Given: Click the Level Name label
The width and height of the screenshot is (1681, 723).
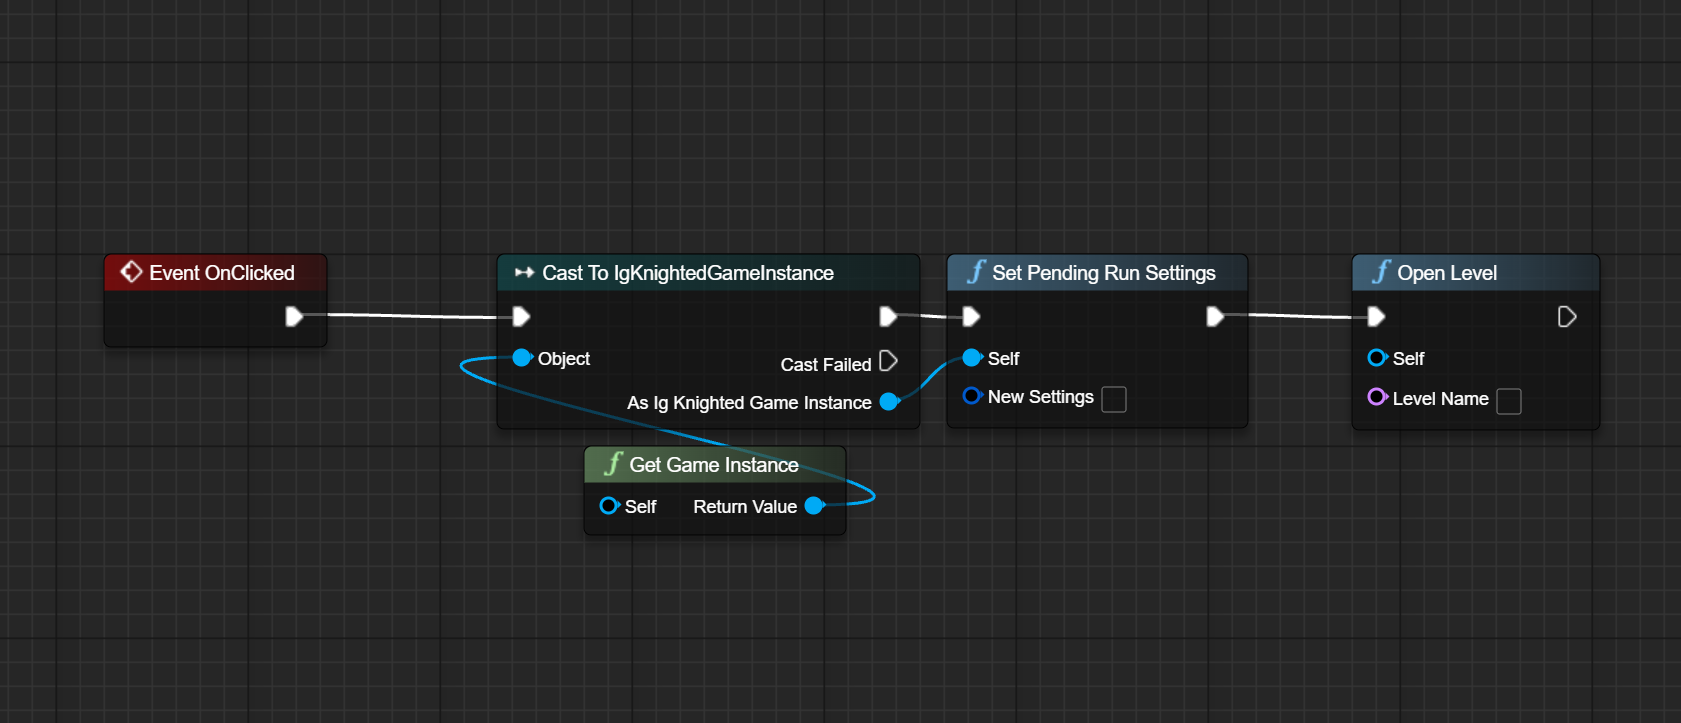Looking at the screenshot, I should (x=1440, y=399).
